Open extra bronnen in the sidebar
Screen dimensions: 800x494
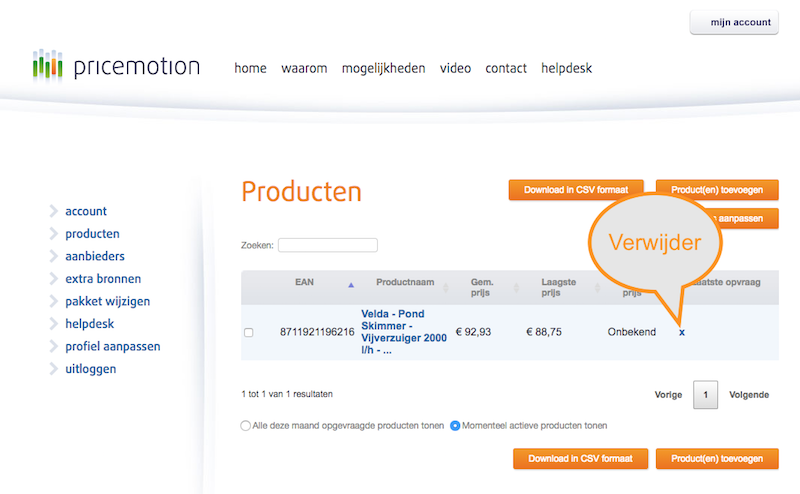pos(103,279)
